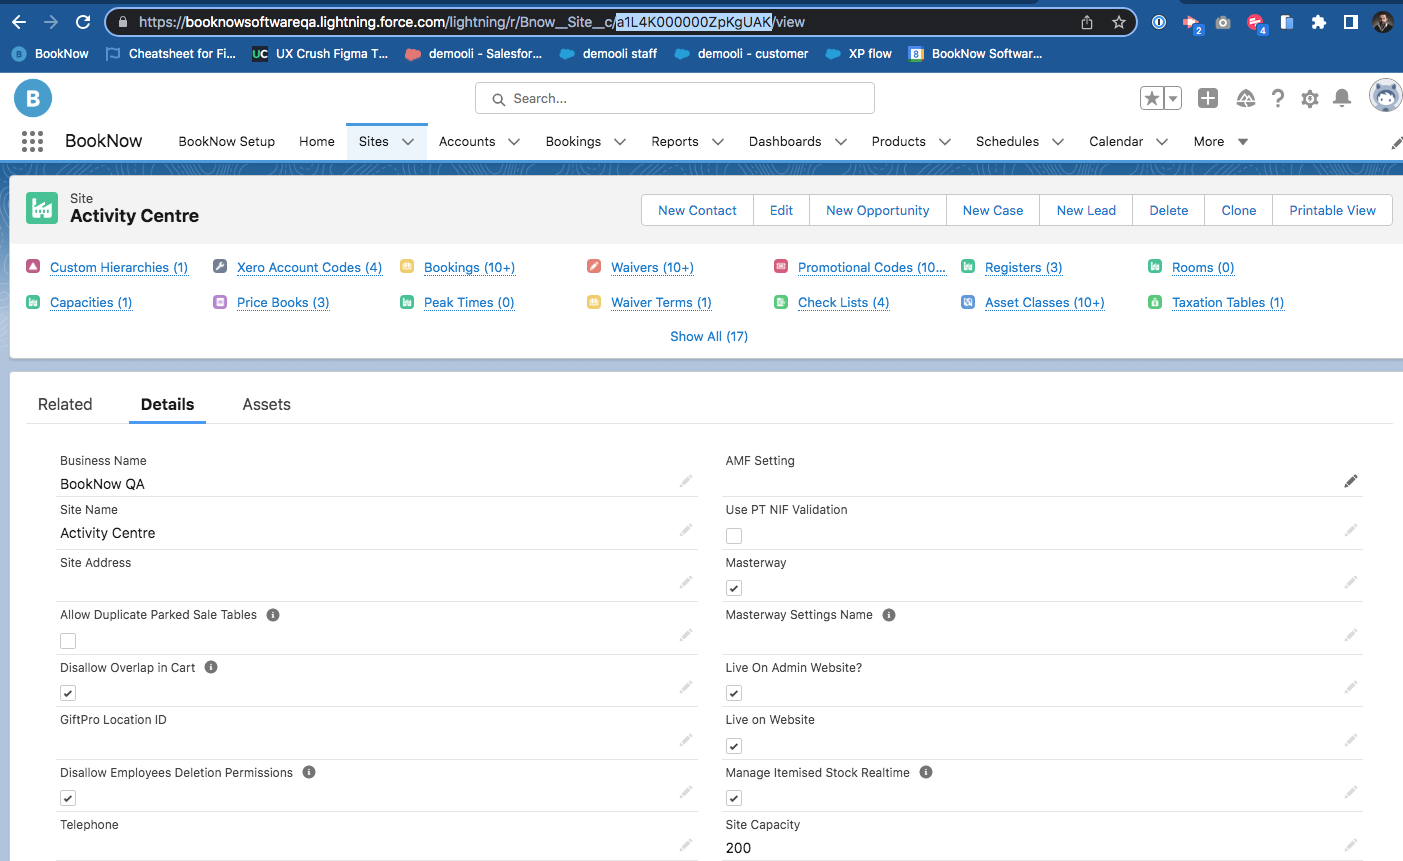Open the More navigation dropdown
Screen dimensions: 1403x861
tap(1221, 142)
